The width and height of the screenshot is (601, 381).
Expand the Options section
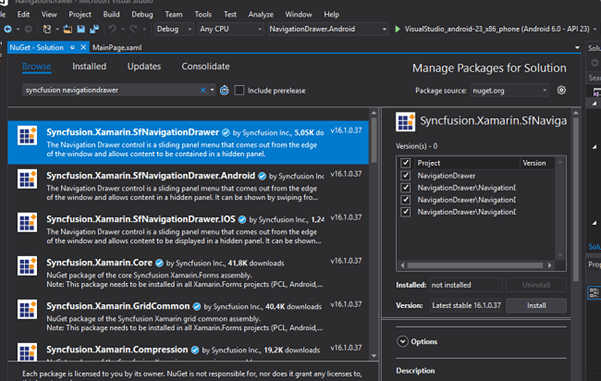402,341
